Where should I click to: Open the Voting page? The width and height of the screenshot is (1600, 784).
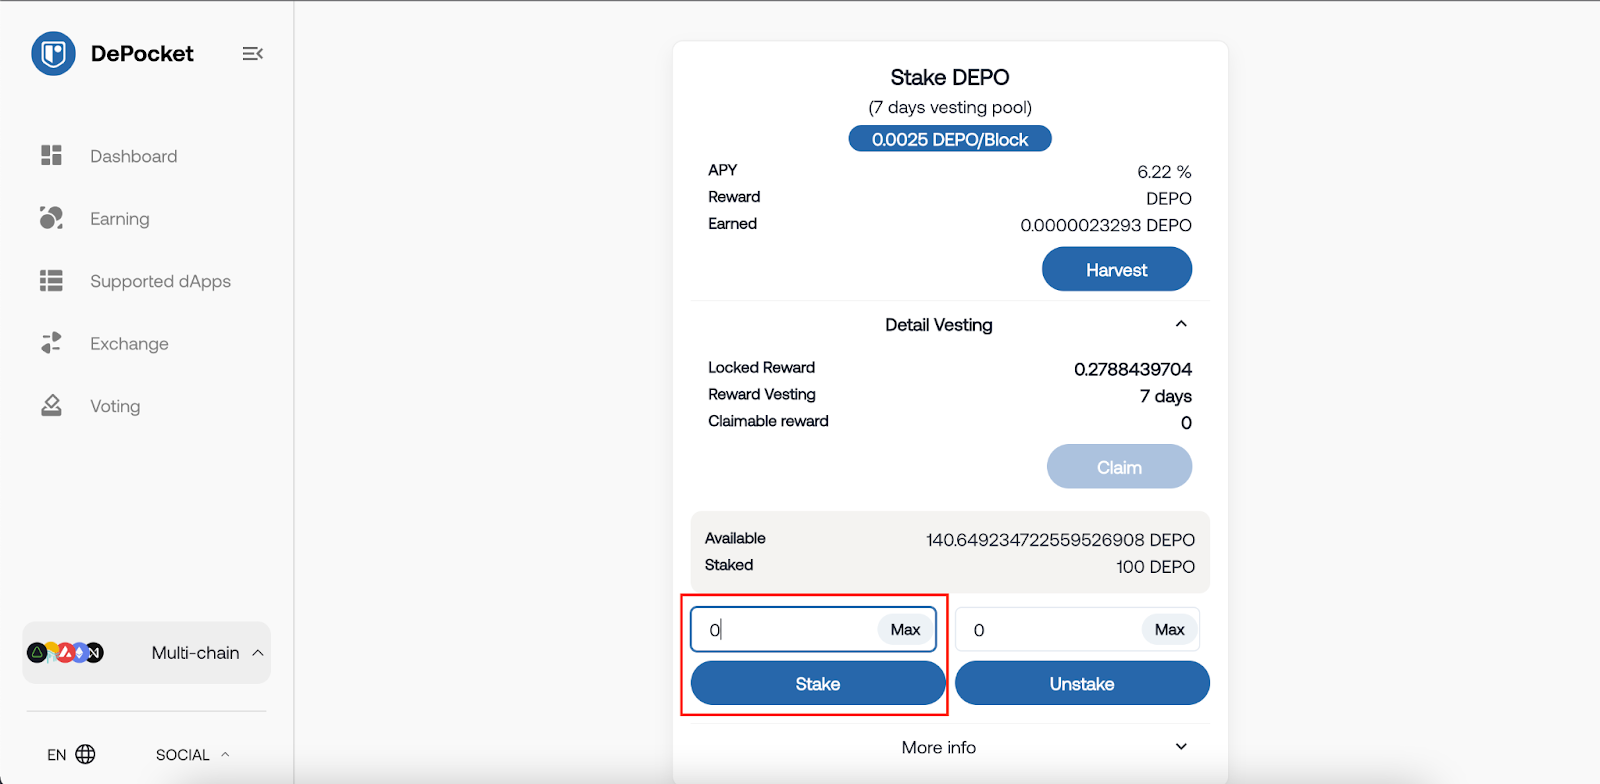tap(115, 406)
